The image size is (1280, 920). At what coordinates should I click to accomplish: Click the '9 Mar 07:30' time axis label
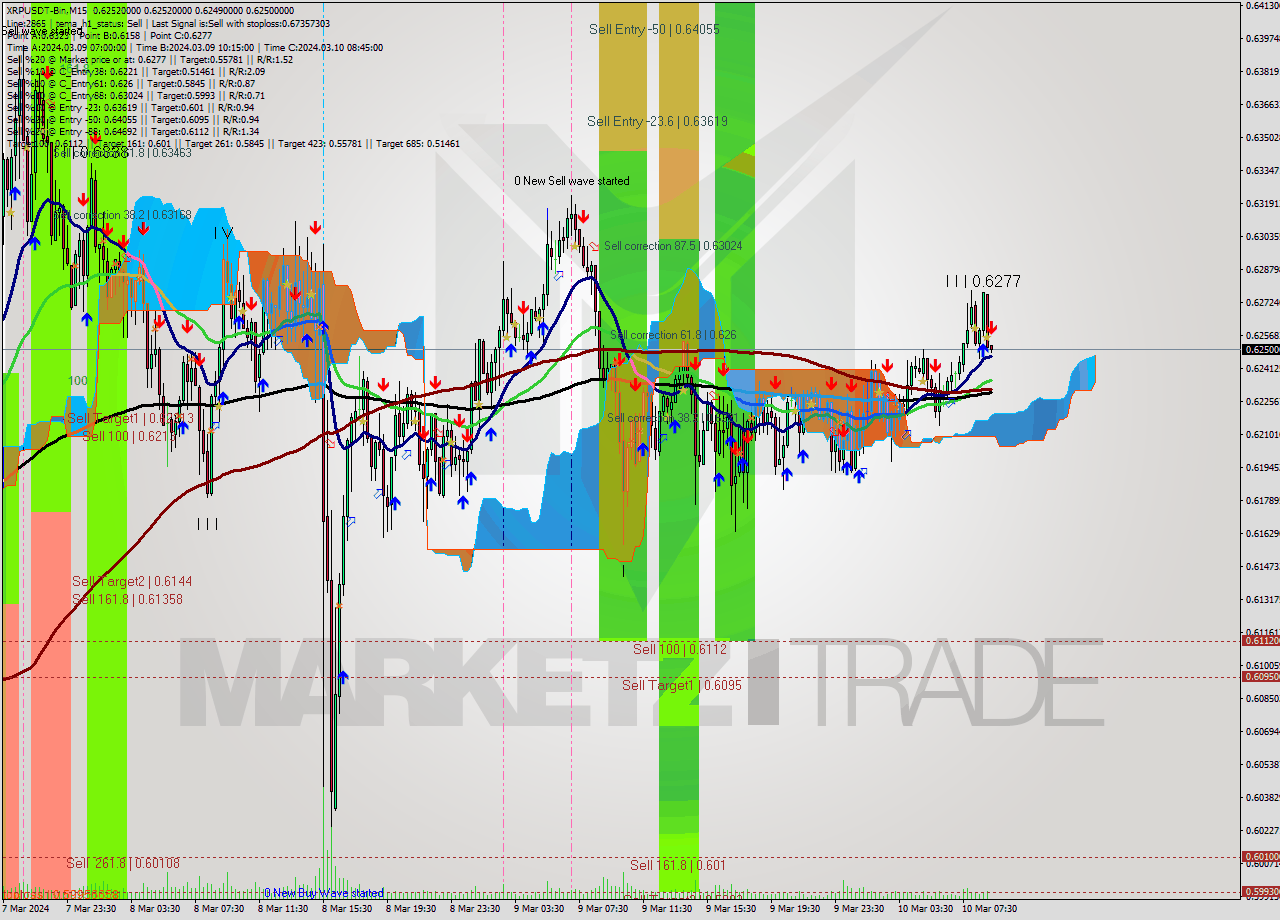point(603,909)
